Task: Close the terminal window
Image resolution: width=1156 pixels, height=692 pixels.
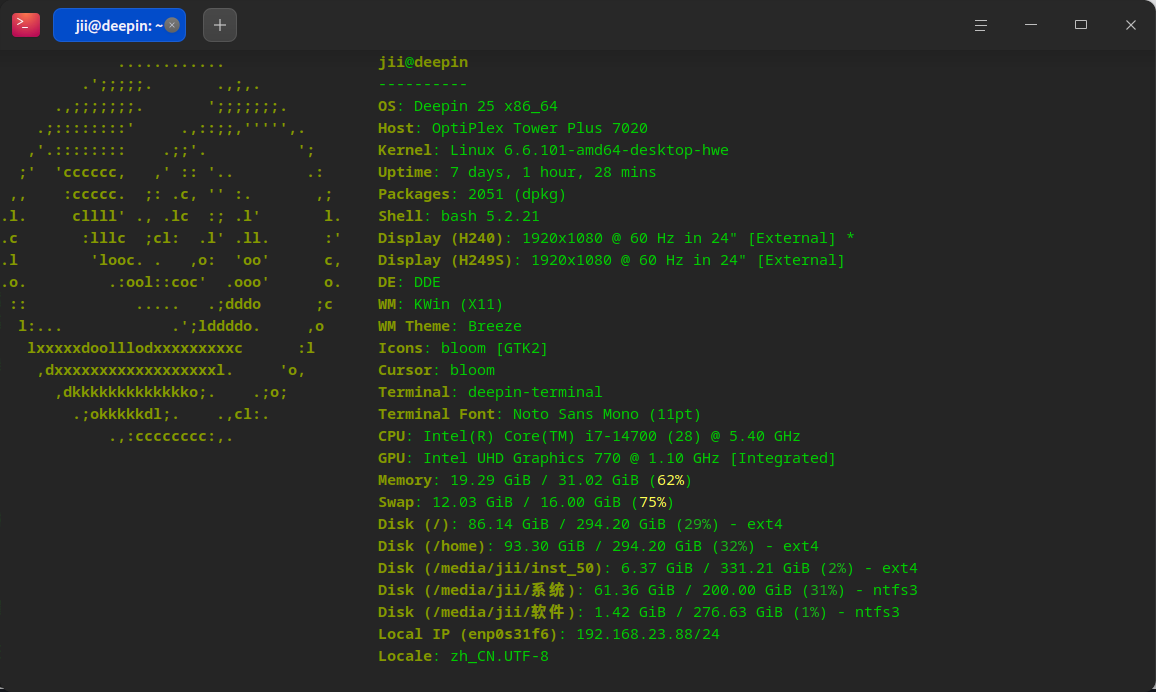Action: (x=1131, y=25)
